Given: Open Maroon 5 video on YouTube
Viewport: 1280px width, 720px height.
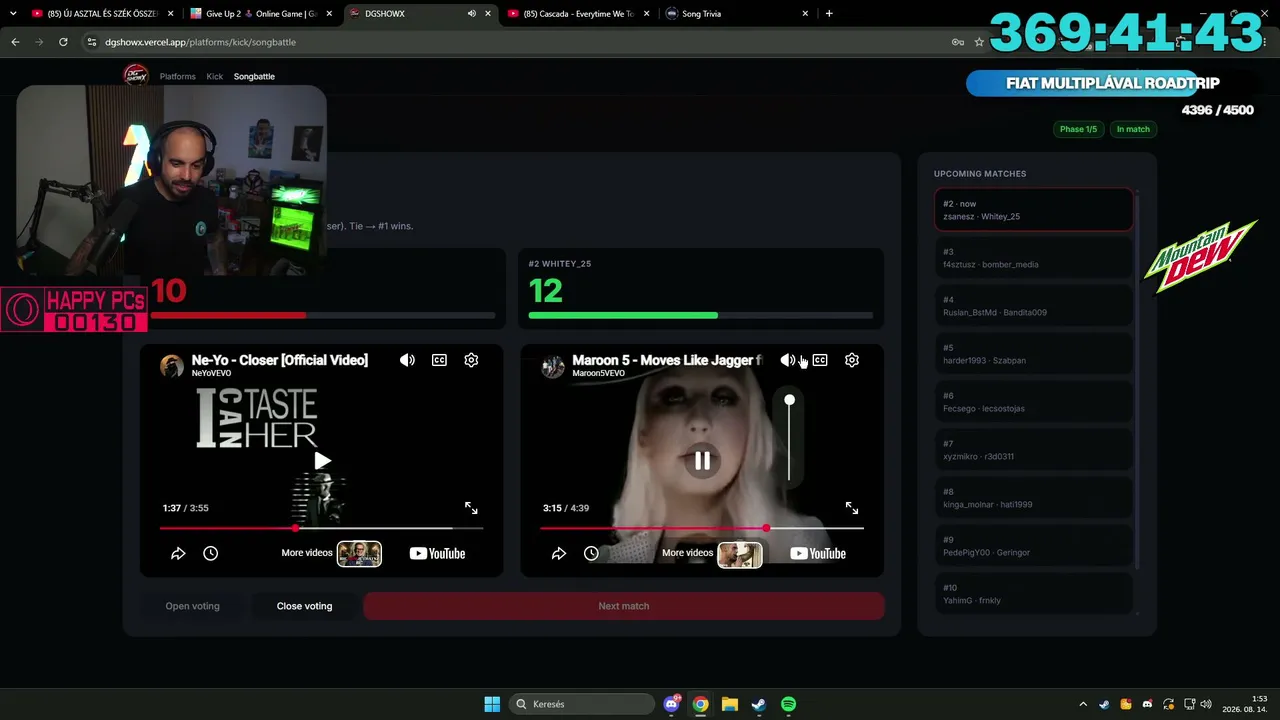Looking at the screenshot, I should click(x=818, y=553).
